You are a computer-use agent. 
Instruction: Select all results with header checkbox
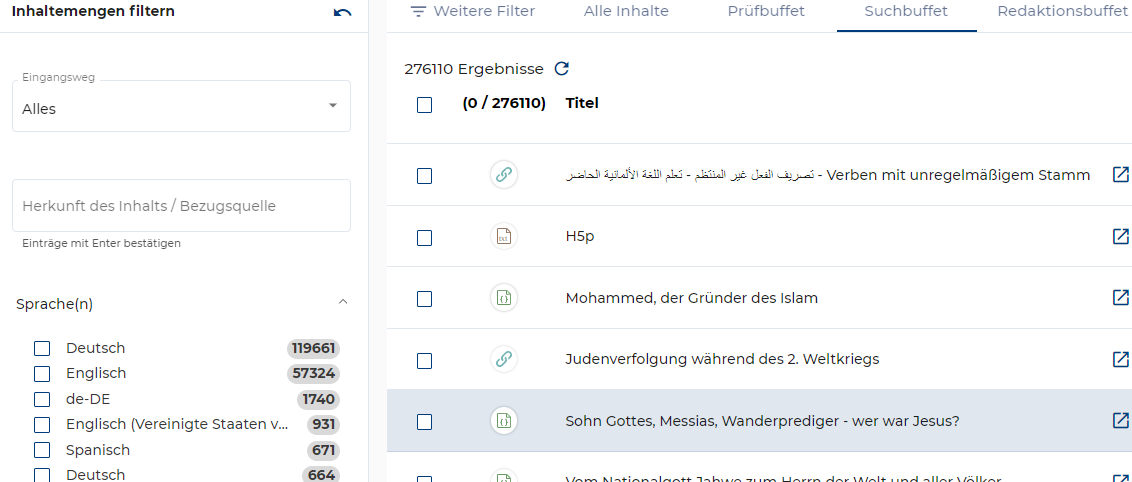tap(424, 104)
